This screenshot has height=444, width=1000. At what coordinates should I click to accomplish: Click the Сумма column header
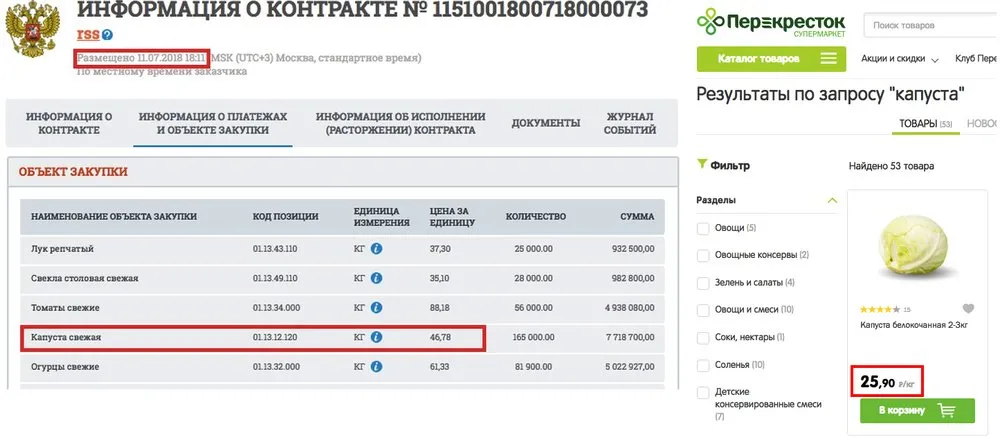click(637, 217)
